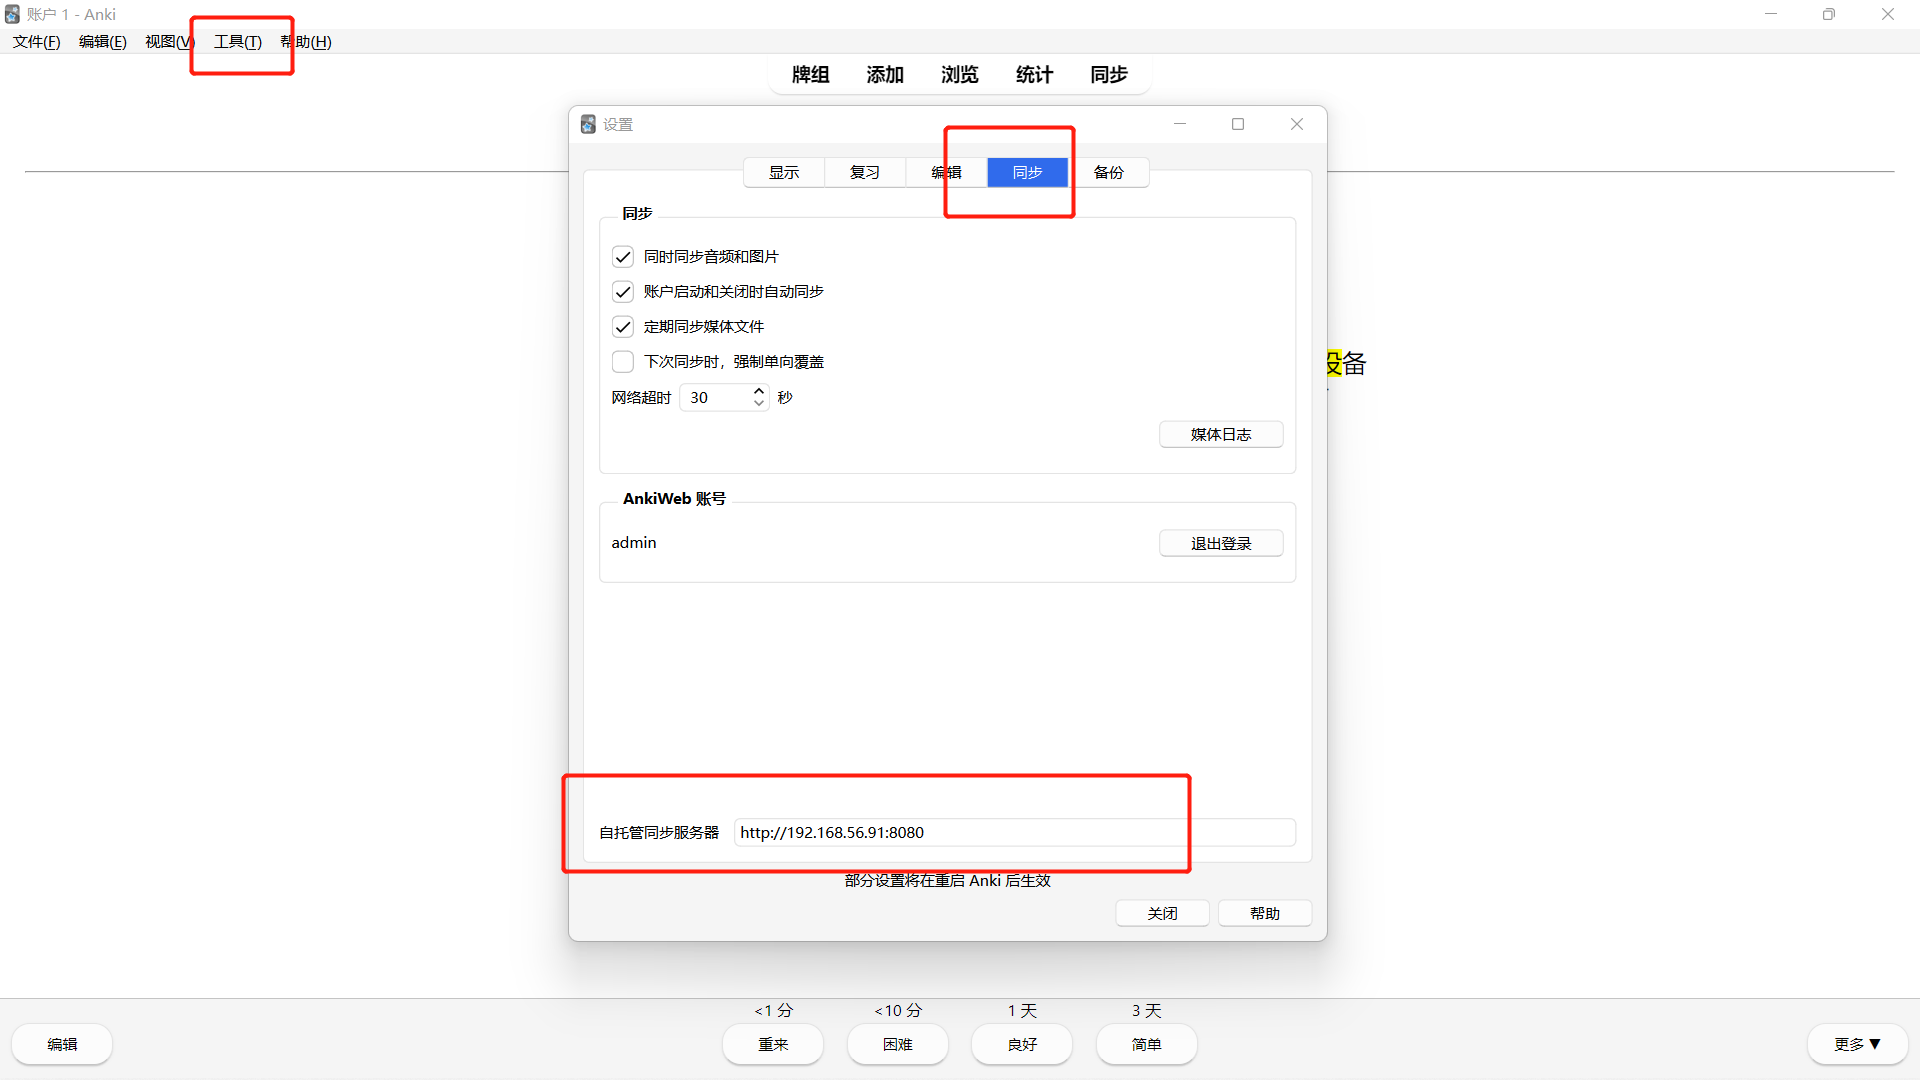Click the 帮助 button in settings
This screenshot has width=1920, height=1080.
[1265, 913]
